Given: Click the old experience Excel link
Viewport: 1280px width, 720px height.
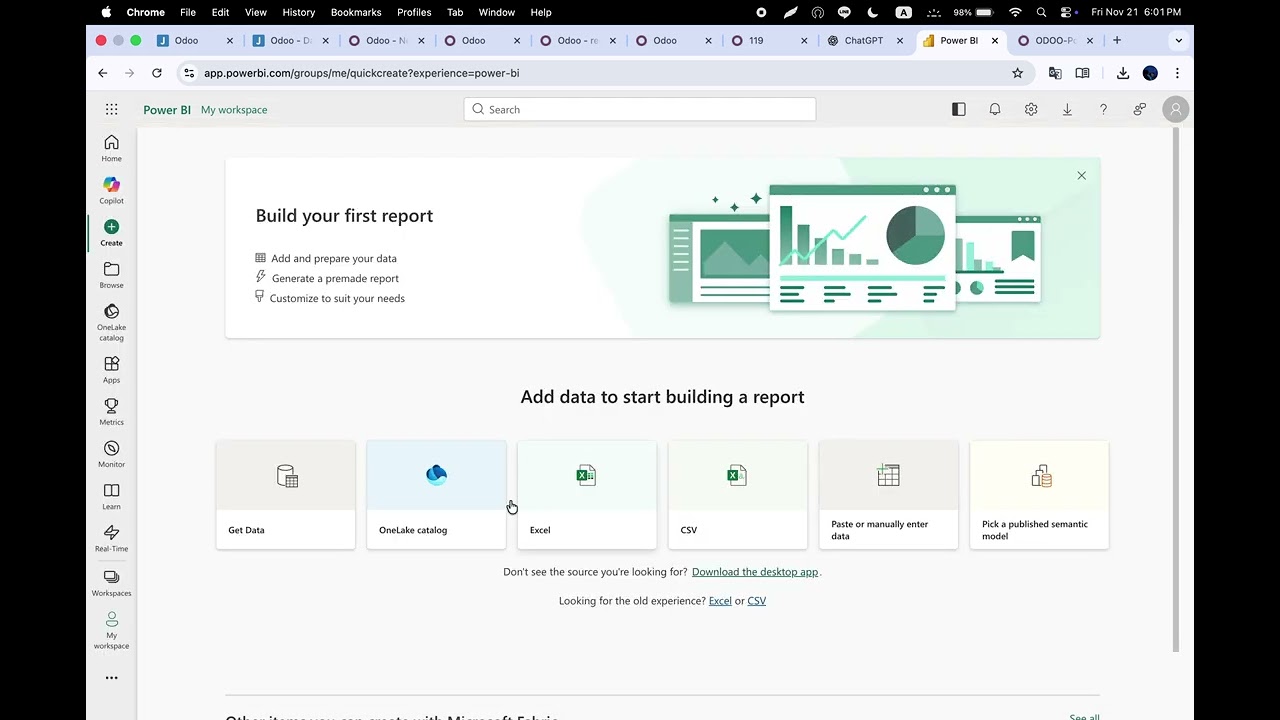Looking at the screenshot, I should coord(720,601).
